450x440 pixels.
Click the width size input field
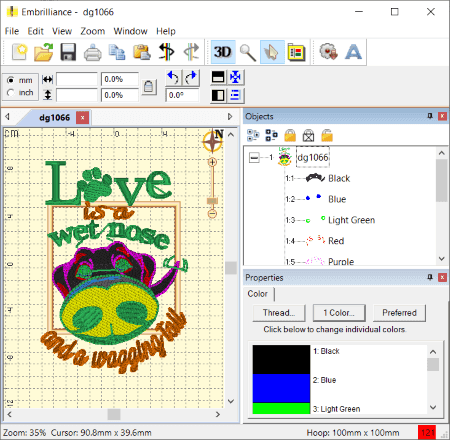click(77, 79)
